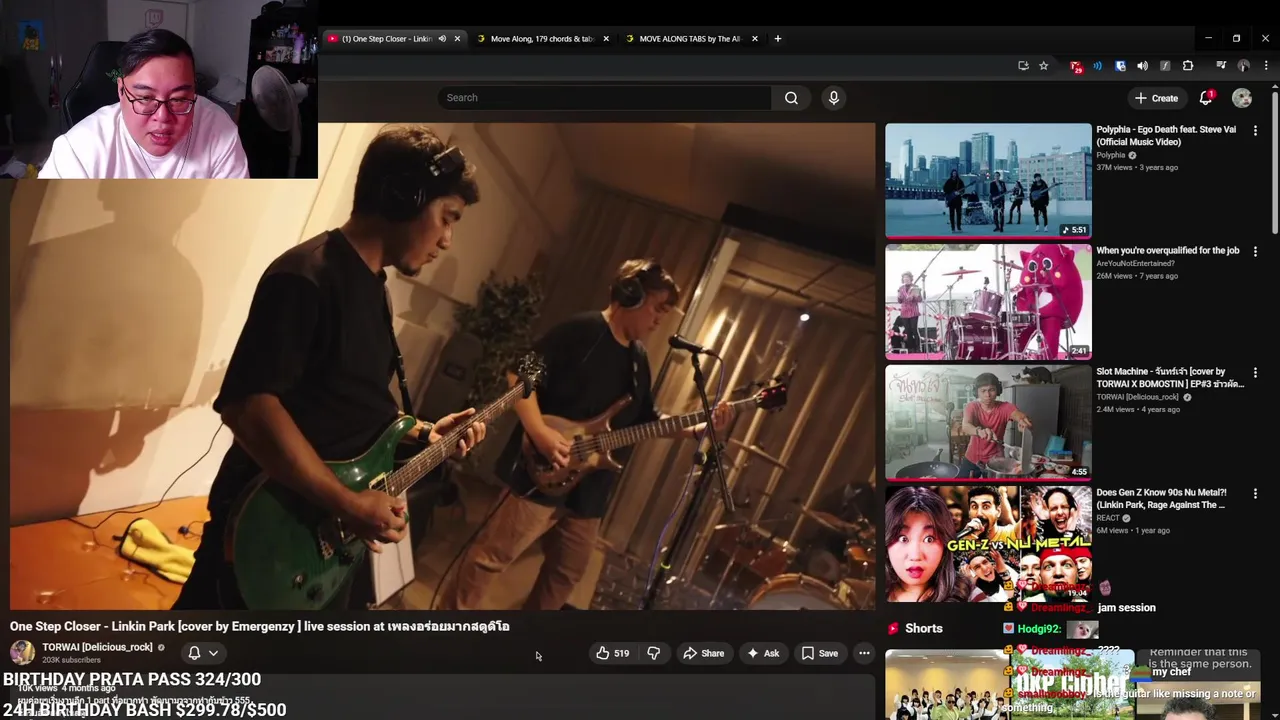Open YouTube notifications bell
The image size is (1280, 720).
pos(1206,98)
